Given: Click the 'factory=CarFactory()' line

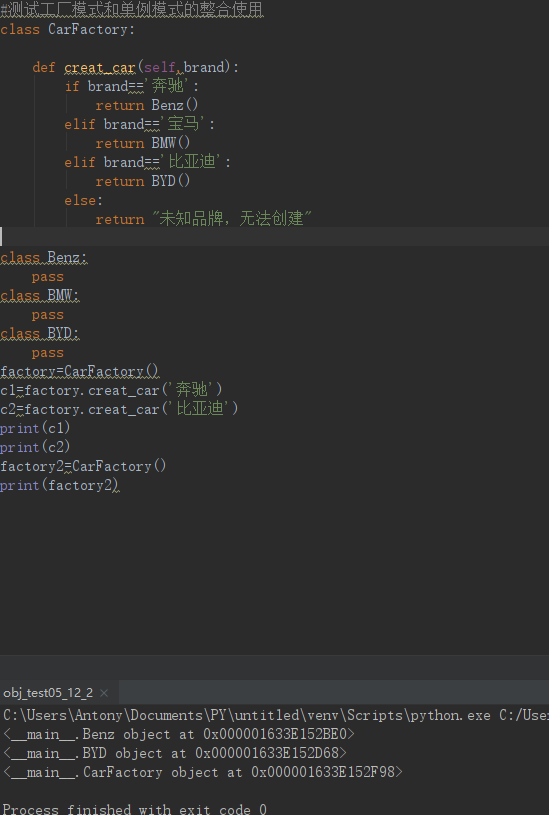Looking at the screenshot, I should [80, 371].
